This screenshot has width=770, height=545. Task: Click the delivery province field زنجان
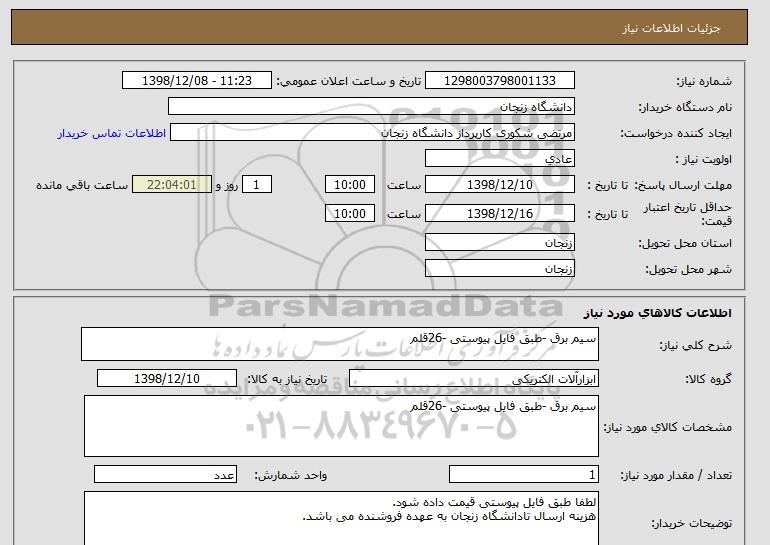click(x=499, y=243)
